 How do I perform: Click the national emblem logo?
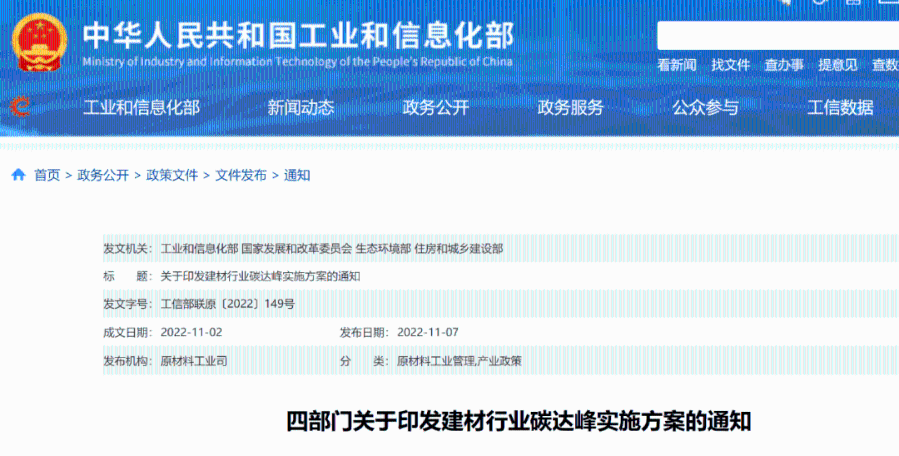[39, 42]
